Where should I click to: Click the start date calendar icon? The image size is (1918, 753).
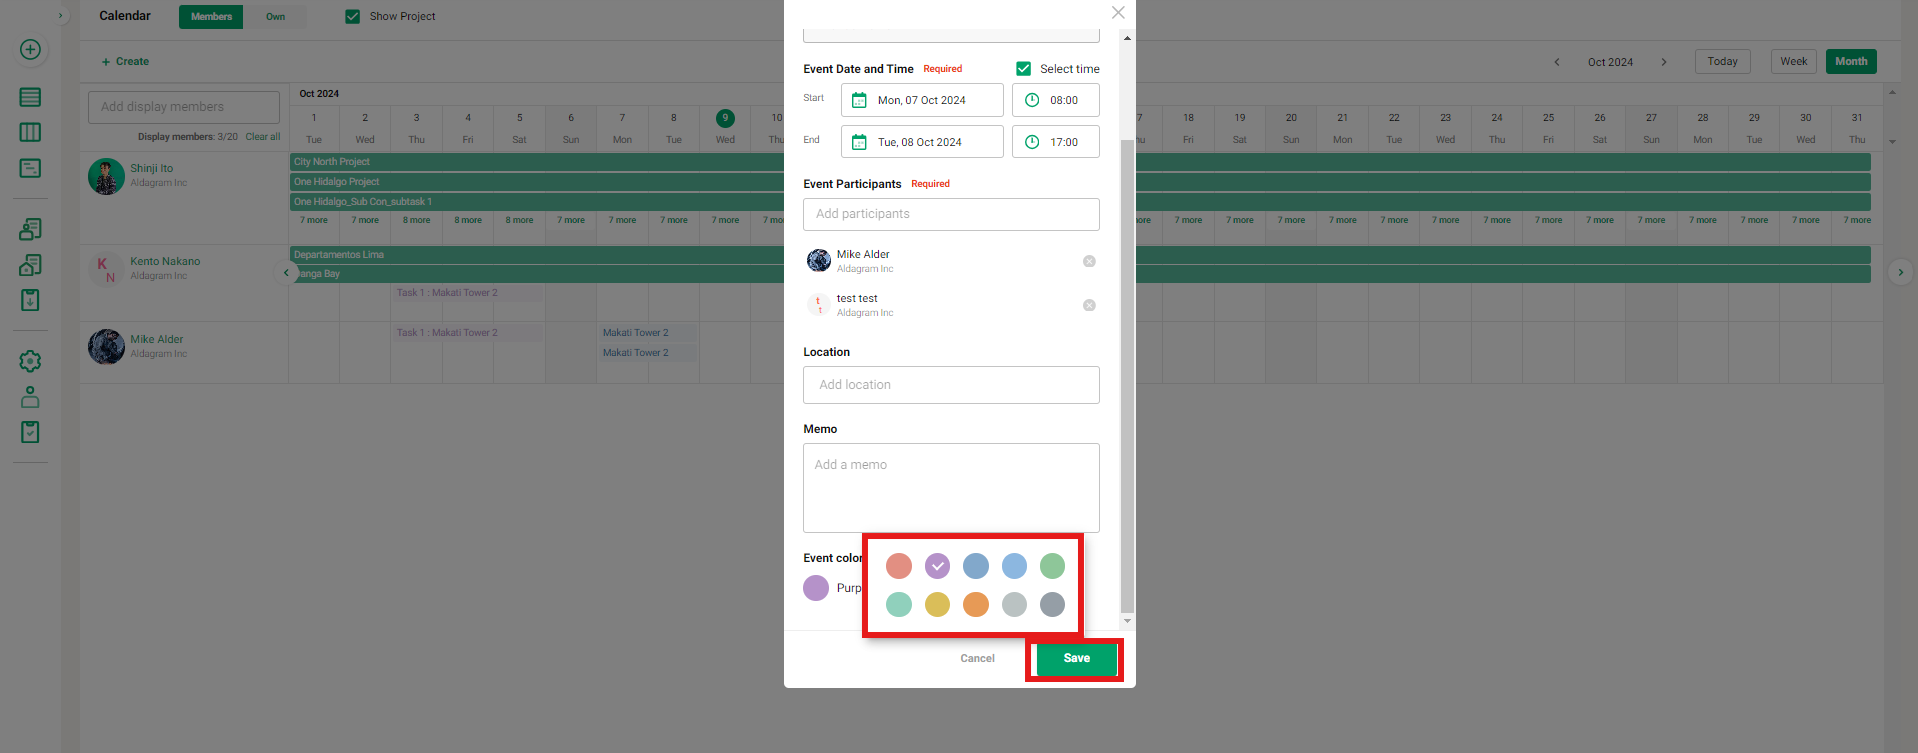(859, 100)
